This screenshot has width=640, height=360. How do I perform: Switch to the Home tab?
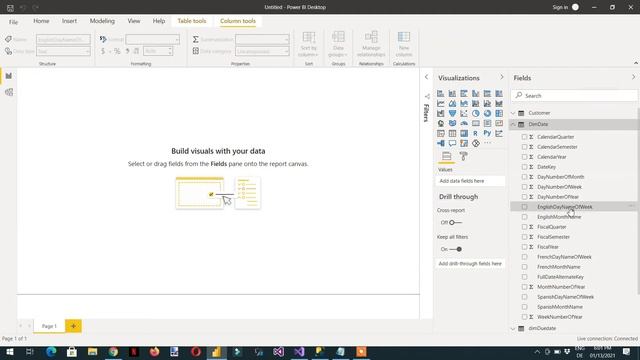click(41, 21)
